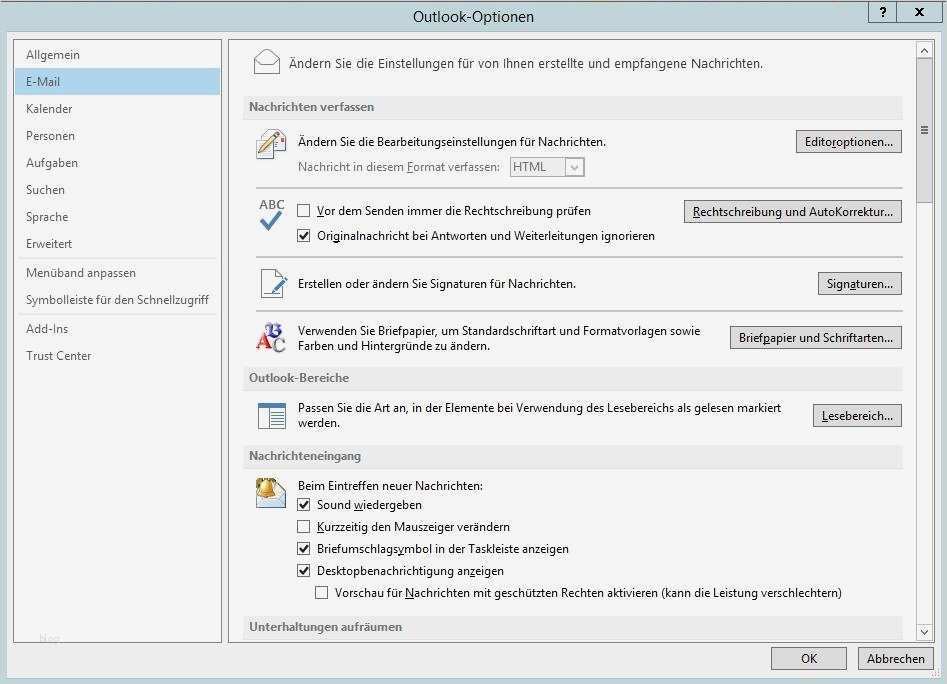
Task: Click the signature creation page icon
Action: tap(272, 283)
